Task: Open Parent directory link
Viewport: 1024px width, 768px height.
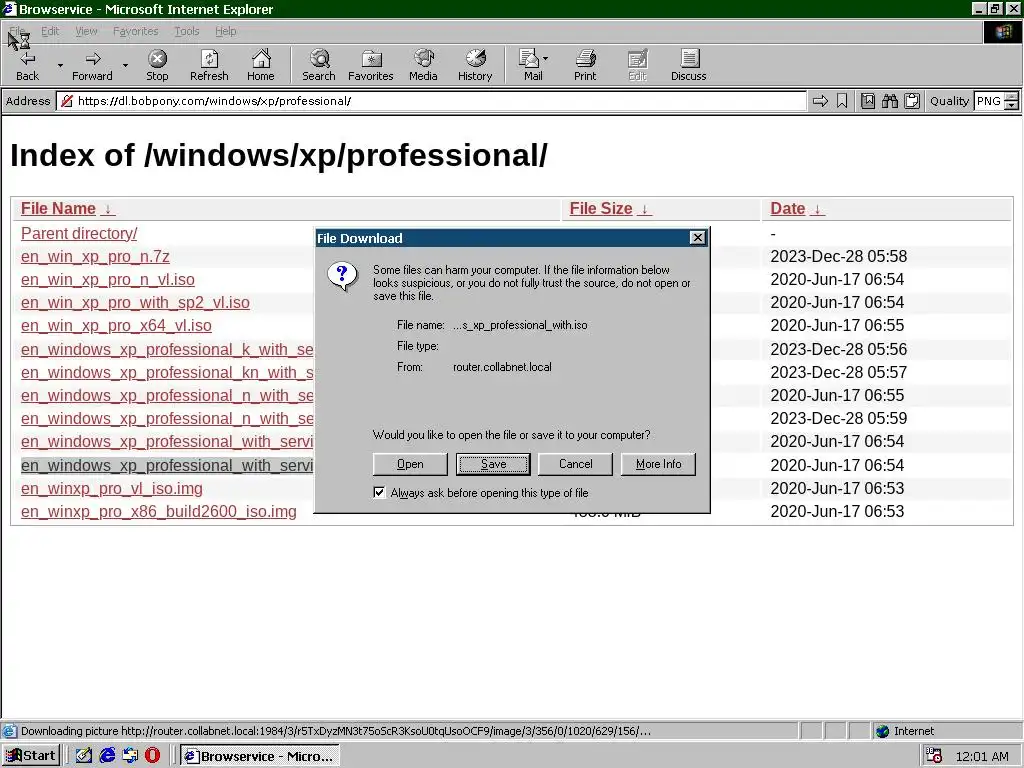Action: pyautogui.click(x=79, y=233)
